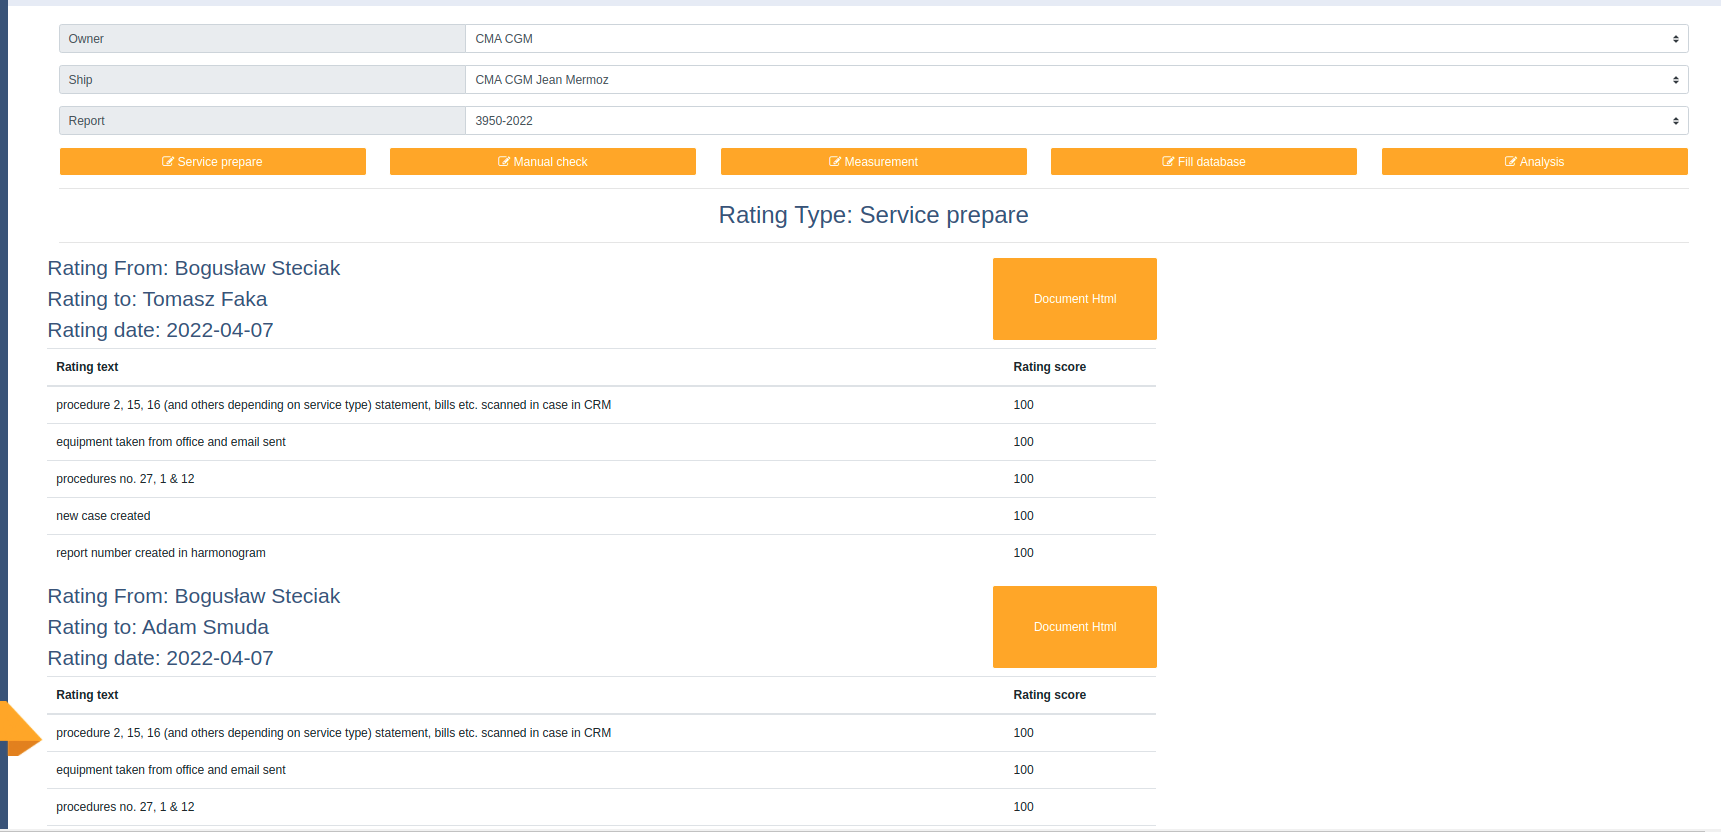
Task: Open the Owner dropdown showing CMA CGM
Action: tap(1076, 39)
